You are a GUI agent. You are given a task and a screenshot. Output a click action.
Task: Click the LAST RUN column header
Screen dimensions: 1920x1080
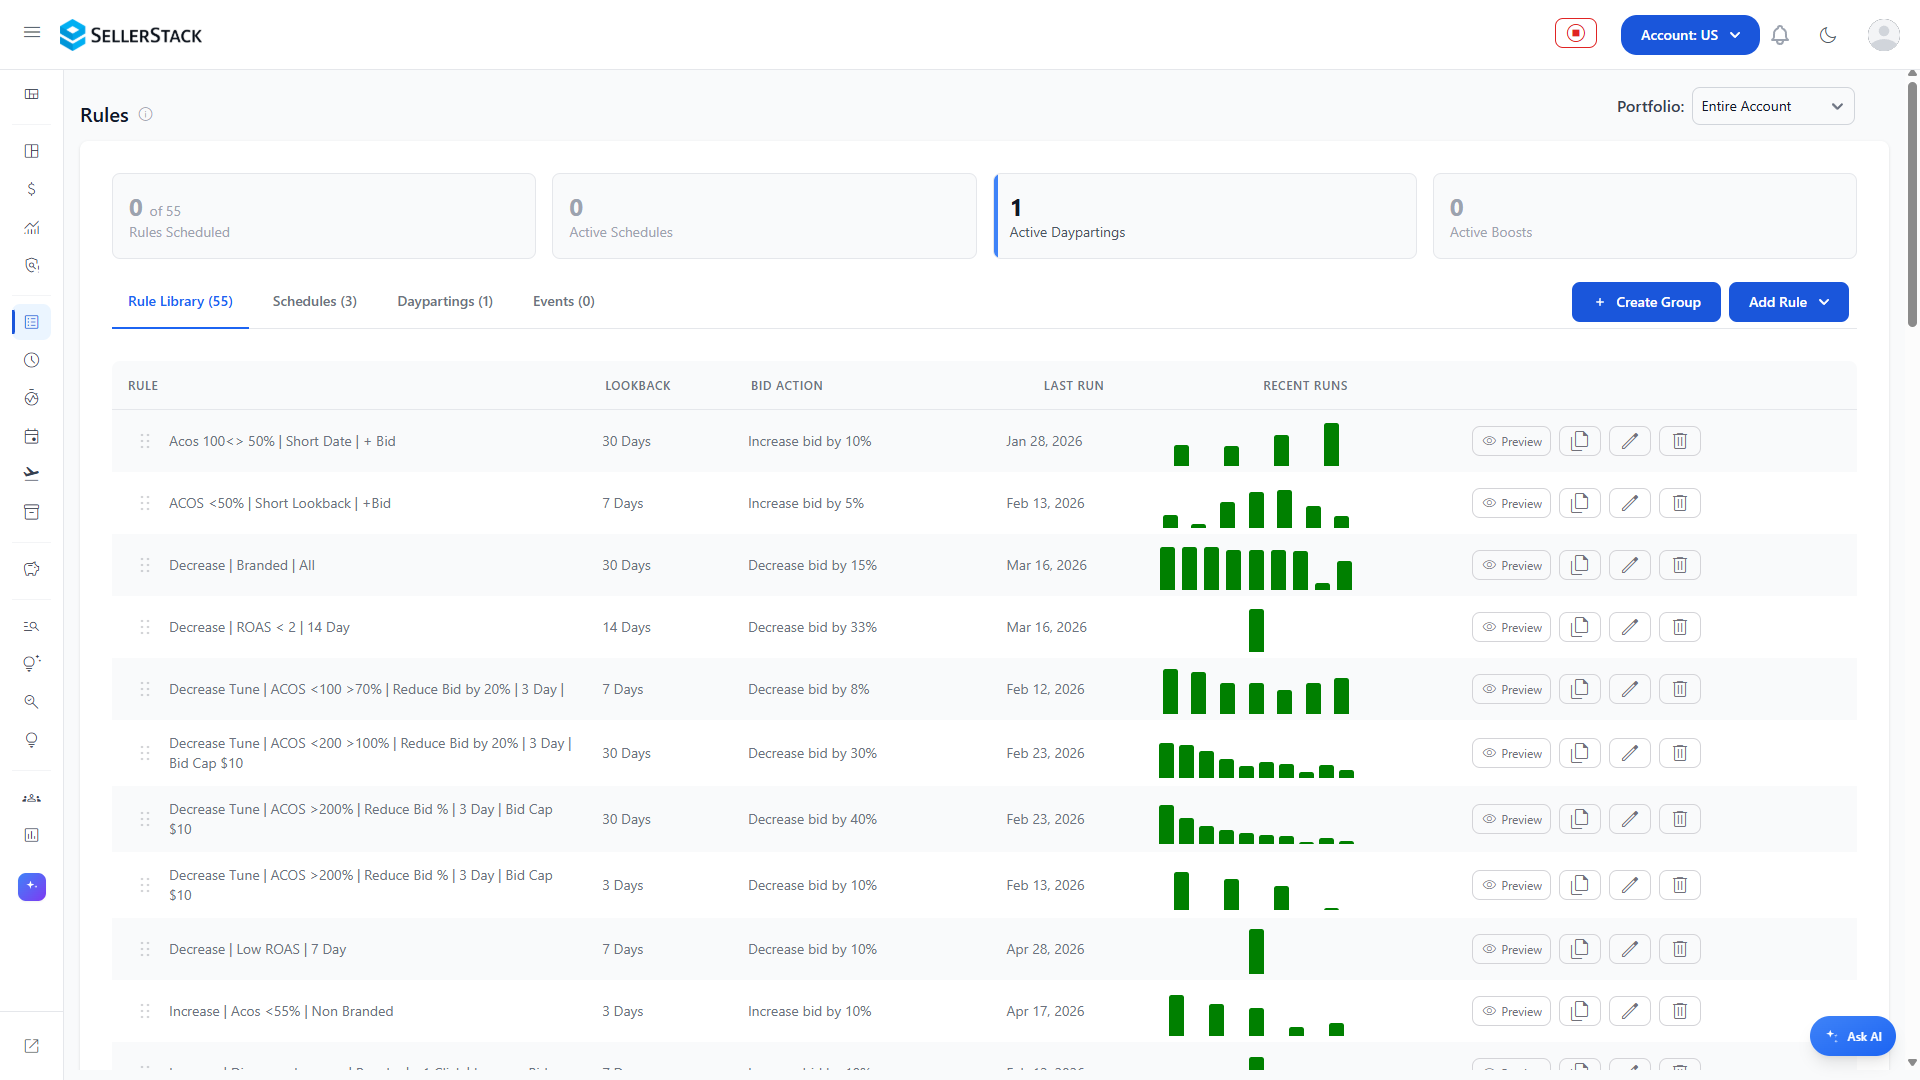pyautogui.click(x=1074, y=385)
